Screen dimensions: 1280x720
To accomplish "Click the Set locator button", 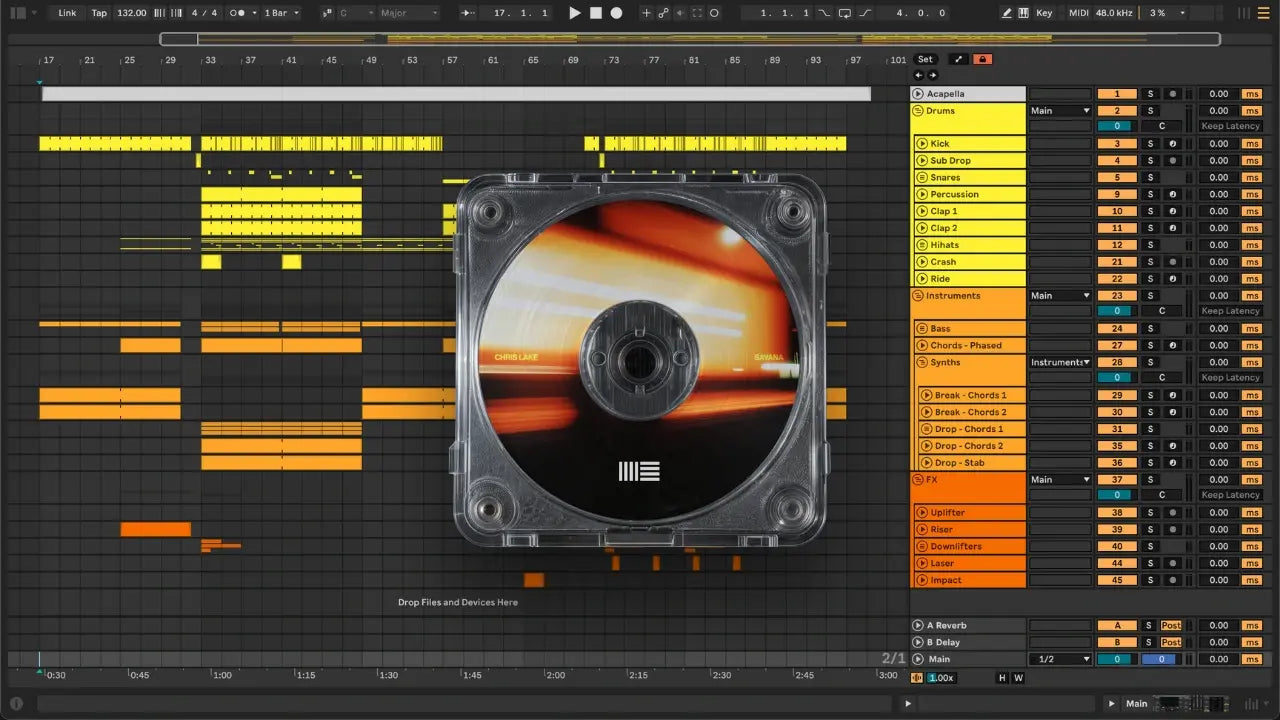I will [x=925, y=59].
